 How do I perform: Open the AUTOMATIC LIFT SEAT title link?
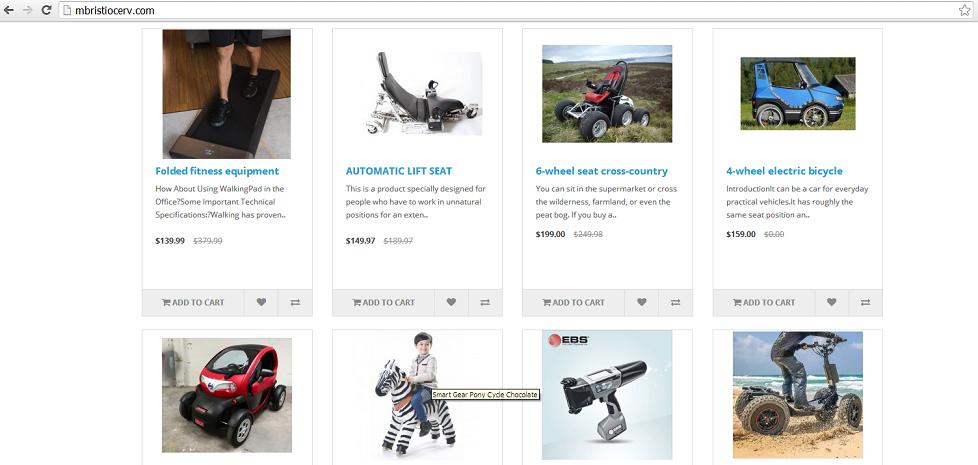(399, 171)
